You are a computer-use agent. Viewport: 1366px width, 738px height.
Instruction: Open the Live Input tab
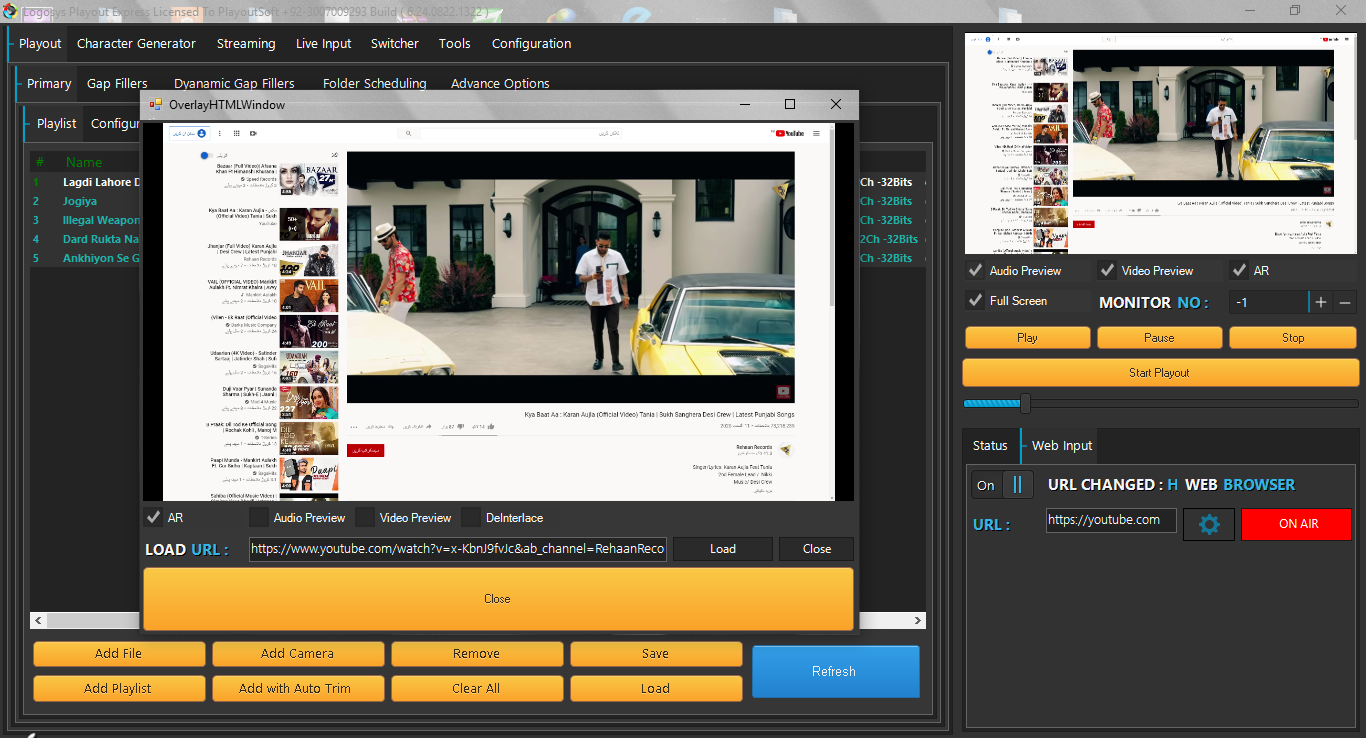pyautogui.click(x=324, y=43)
